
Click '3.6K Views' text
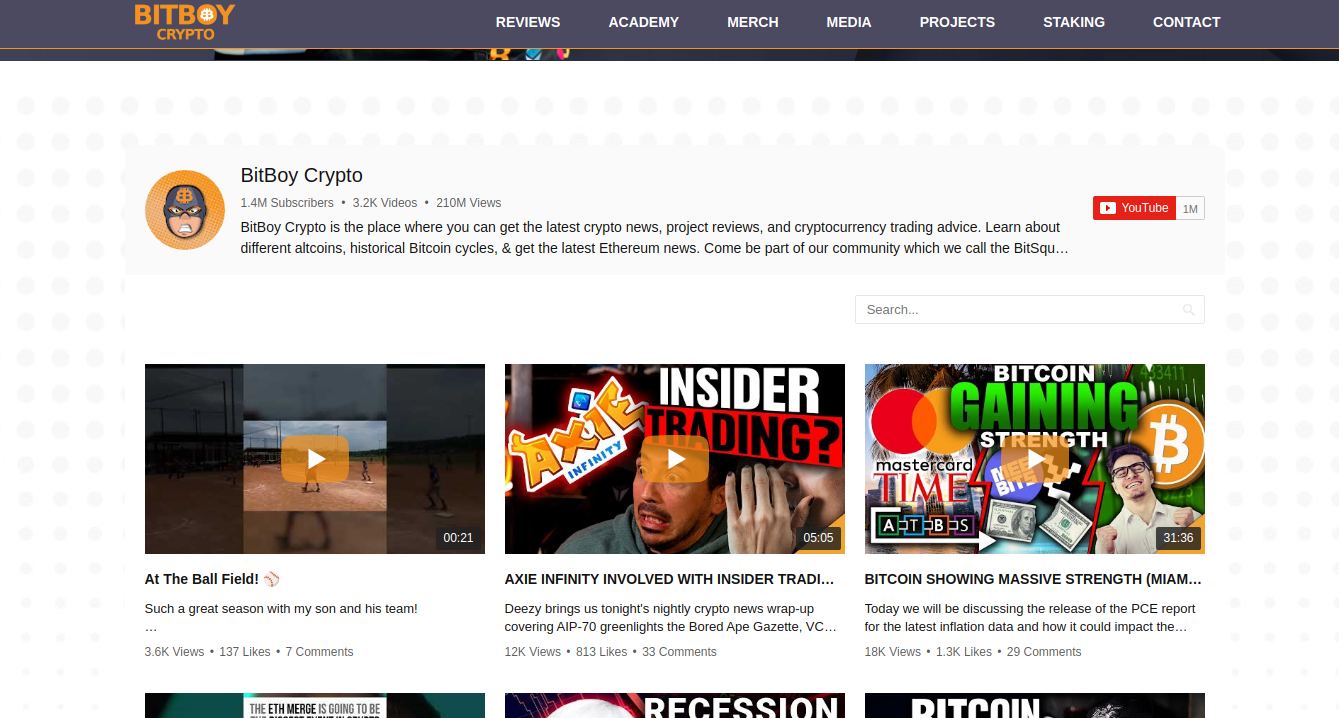(174, 652)
